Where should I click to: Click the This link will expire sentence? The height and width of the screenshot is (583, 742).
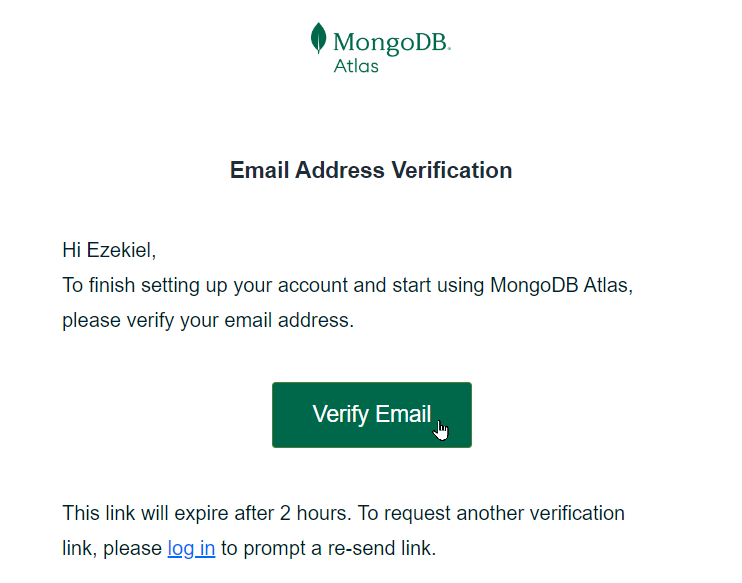pos(207,513)
